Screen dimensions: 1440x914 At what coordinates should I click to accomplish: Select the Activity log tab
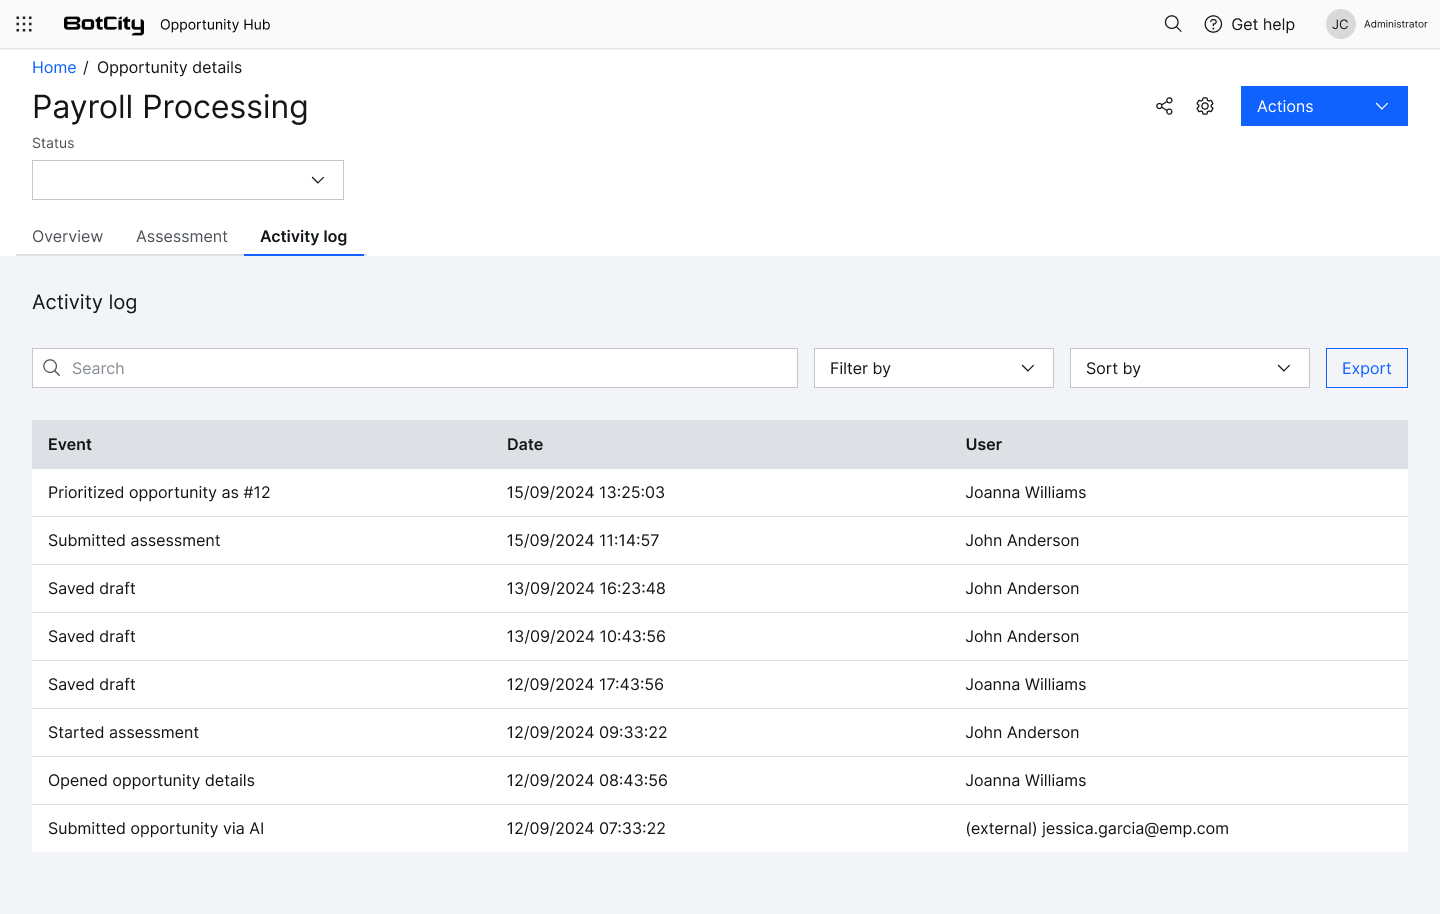point(303,236)
